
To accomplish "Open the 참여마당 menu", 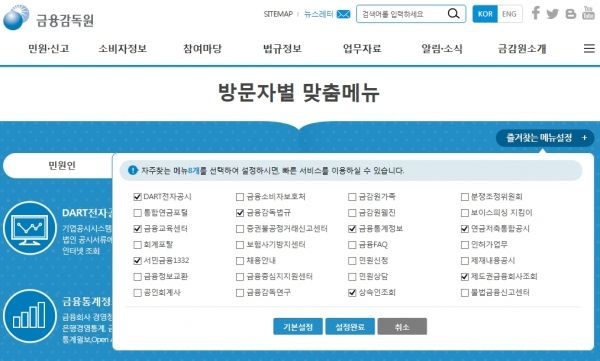I will pyautogui.click(x=202, y=49).
